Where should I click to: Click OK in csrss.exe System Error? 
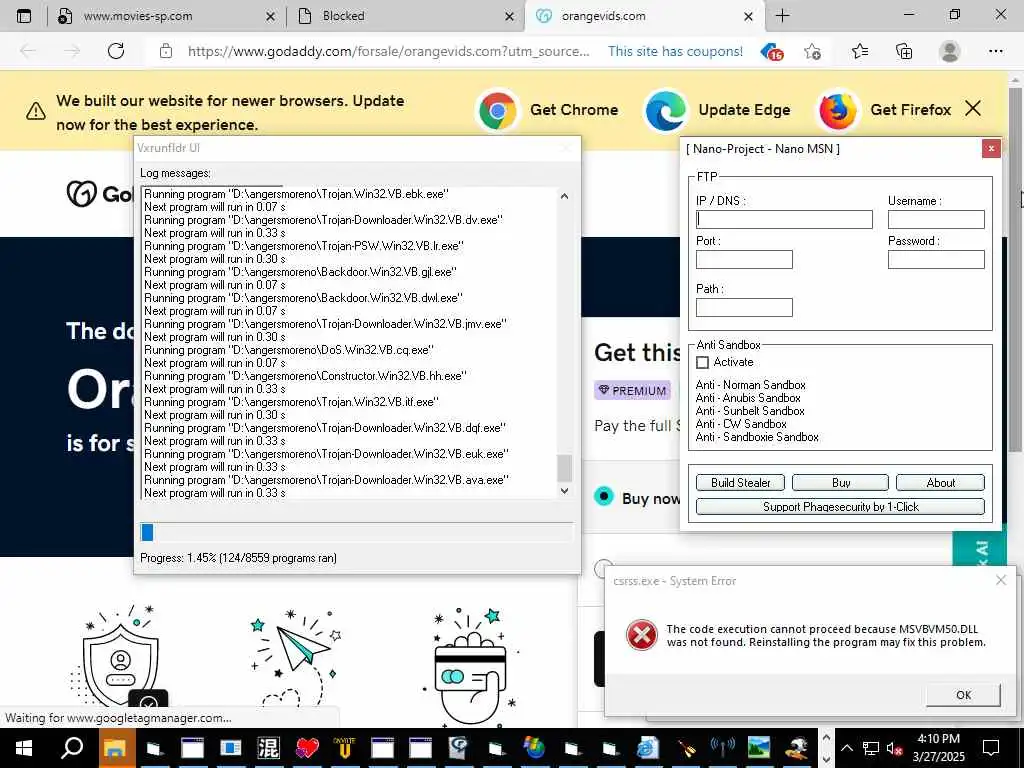[x=963, y=695]
